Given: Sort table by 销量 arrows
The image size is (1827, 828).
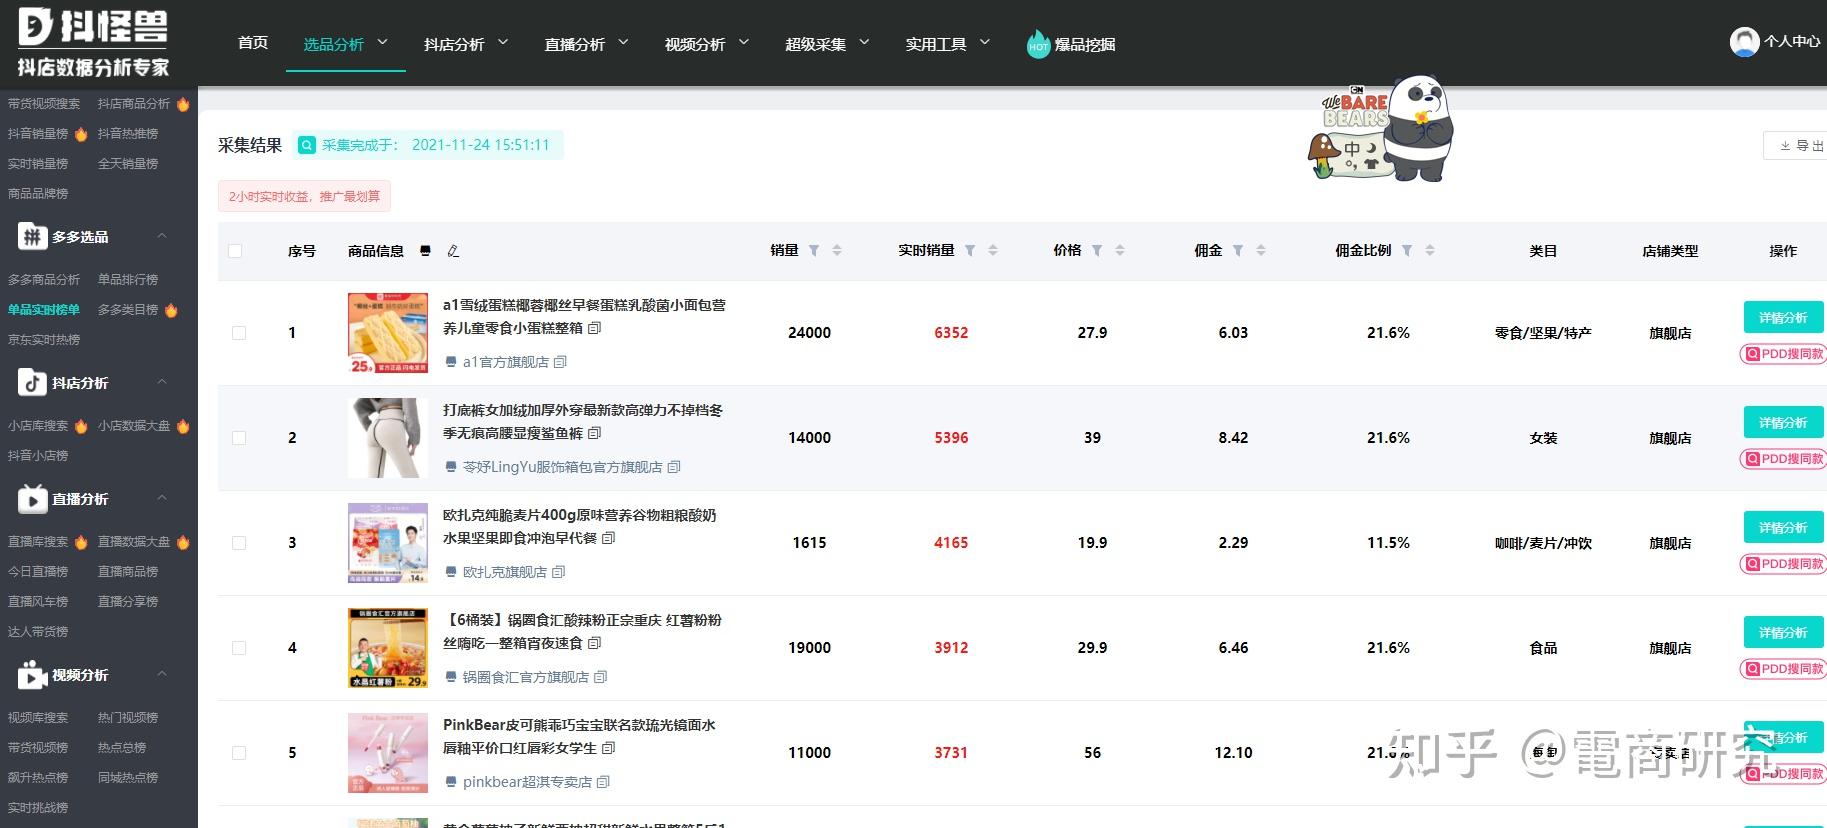Looking at the screenshot, I should click(837, 251).
